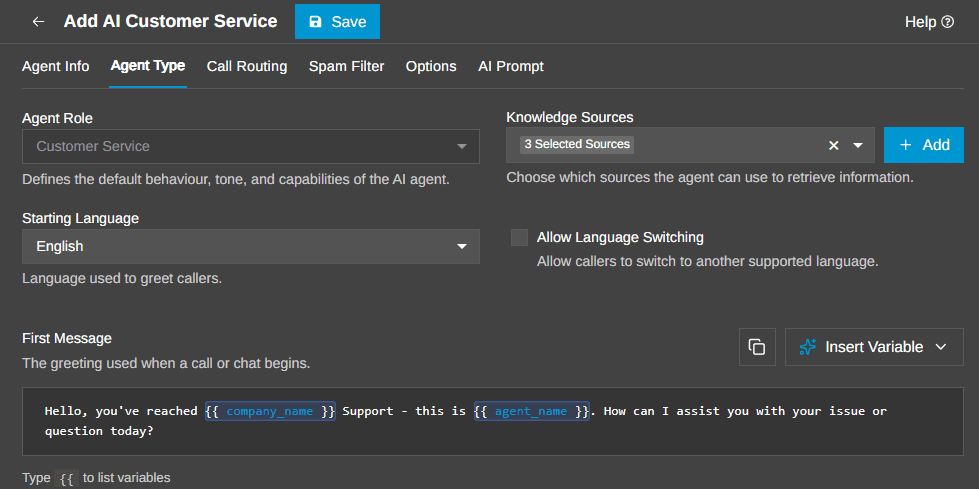Add a new knowledge source

click(924, 145)
